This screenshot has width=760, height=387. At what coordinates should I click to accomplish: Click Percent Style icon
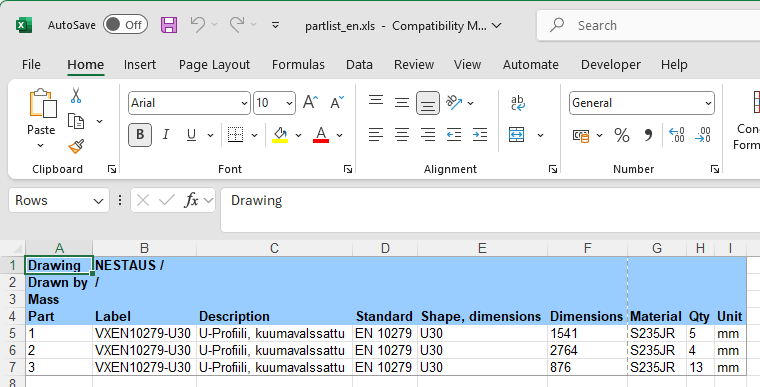(622, 135)
